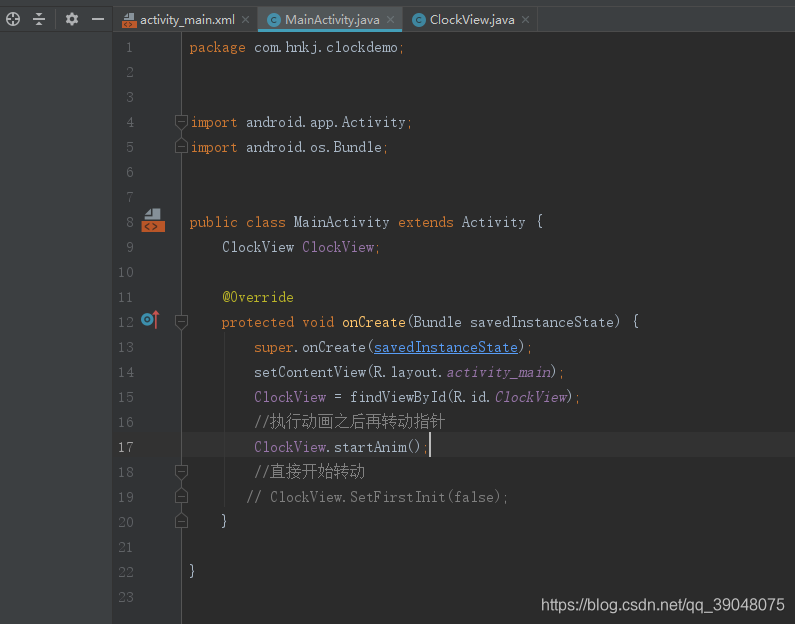Viewport: 795px width, 624px height.
Task: Click the related XML file gutter icon on line 8
Action: click(x=153, y=221)
